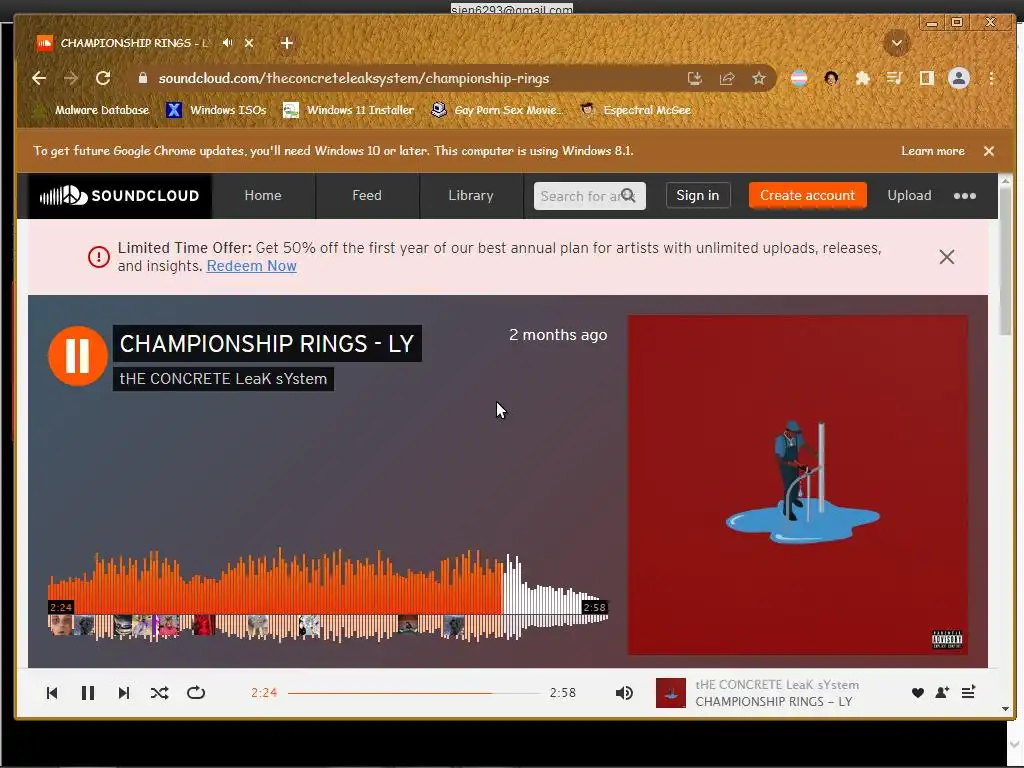Image resolution: width=1024 pixels, height=768 pixels.
Task: Reload the page in Chrome
Action: [x=103, y=78]
